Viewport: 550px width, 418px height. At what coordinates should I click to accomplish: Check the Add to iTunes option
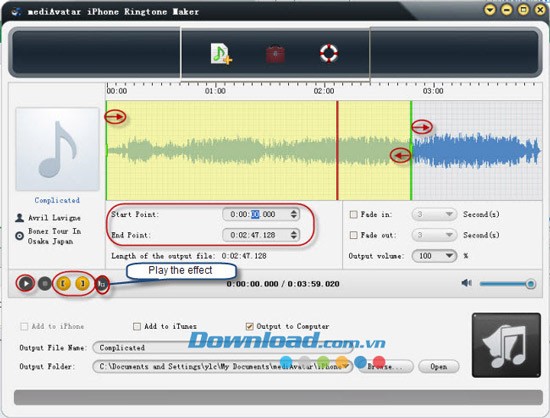tap(137, 326)
